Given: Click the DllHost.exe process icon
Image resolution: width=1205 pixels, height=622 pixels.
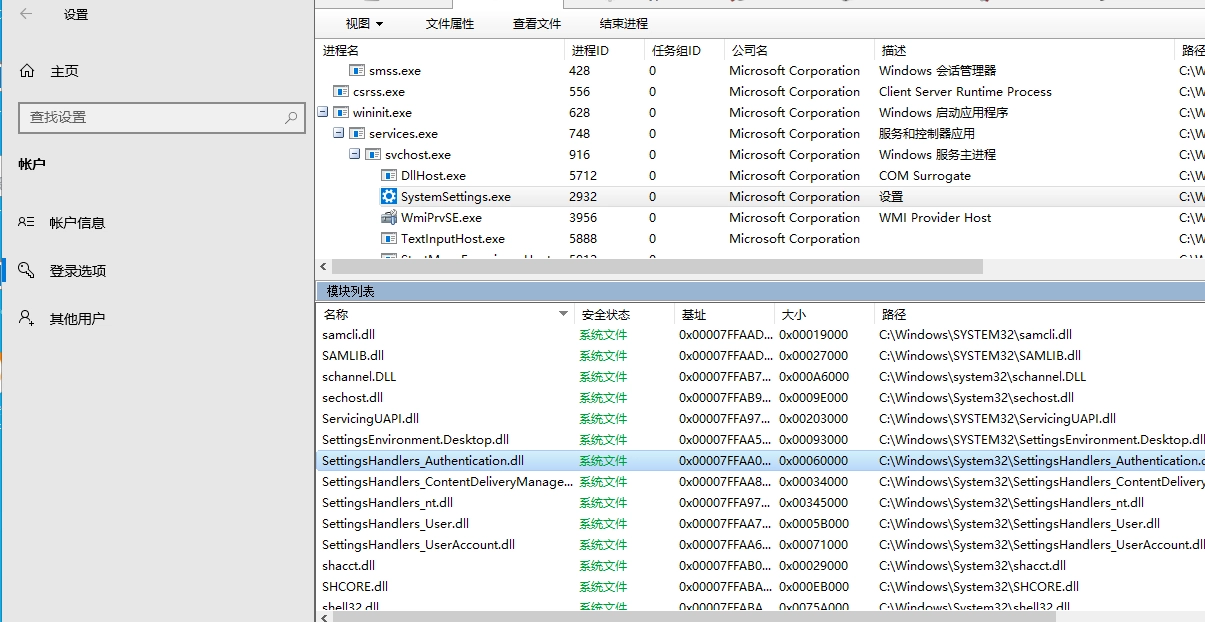Looking at the screenshot, I should (x=389, y=176).
